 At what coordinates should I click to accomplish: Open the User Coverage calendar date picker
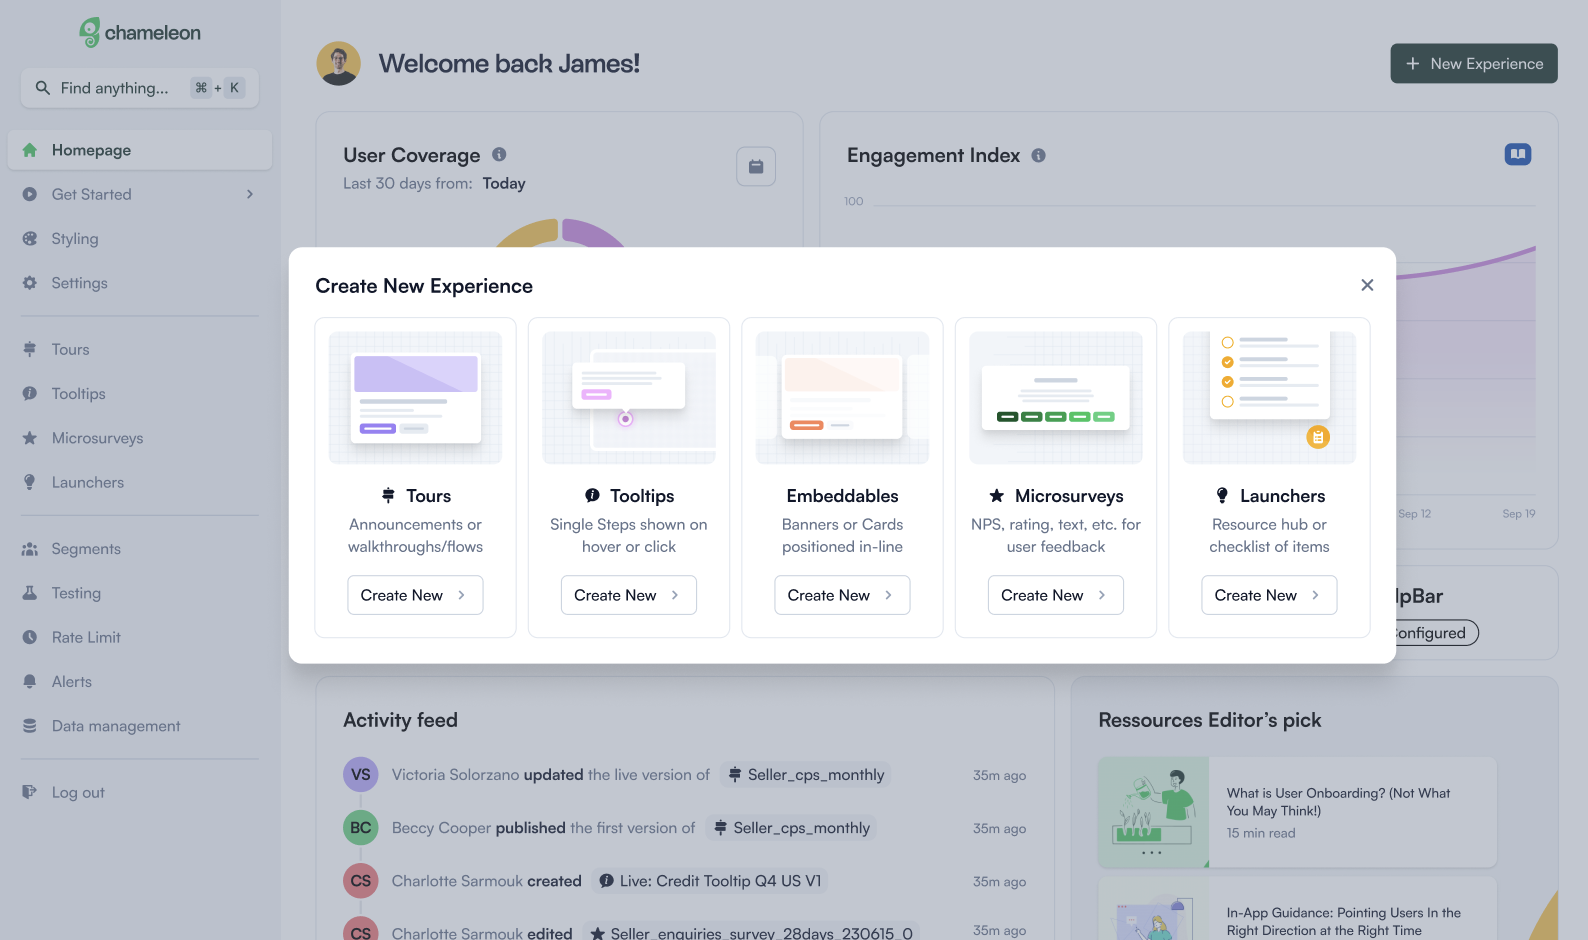[756, 167]
